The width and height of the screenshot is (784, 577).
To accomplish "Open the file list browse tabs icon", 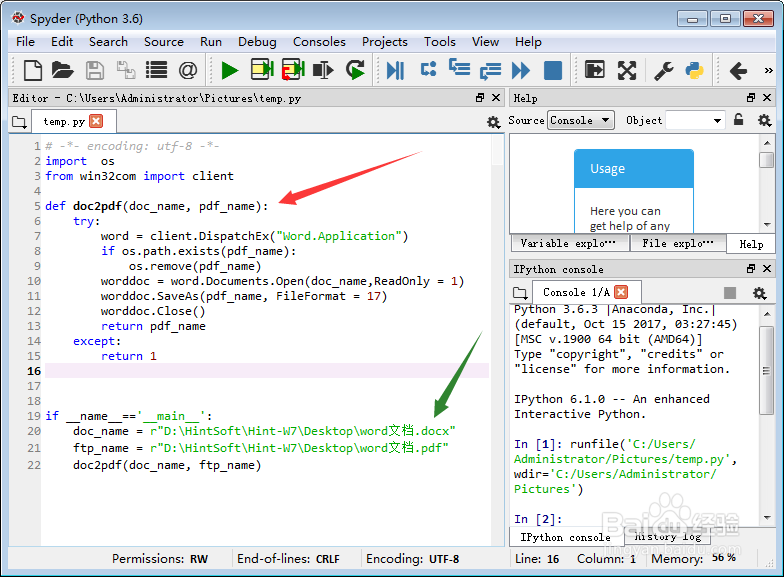I will [156, 70].
